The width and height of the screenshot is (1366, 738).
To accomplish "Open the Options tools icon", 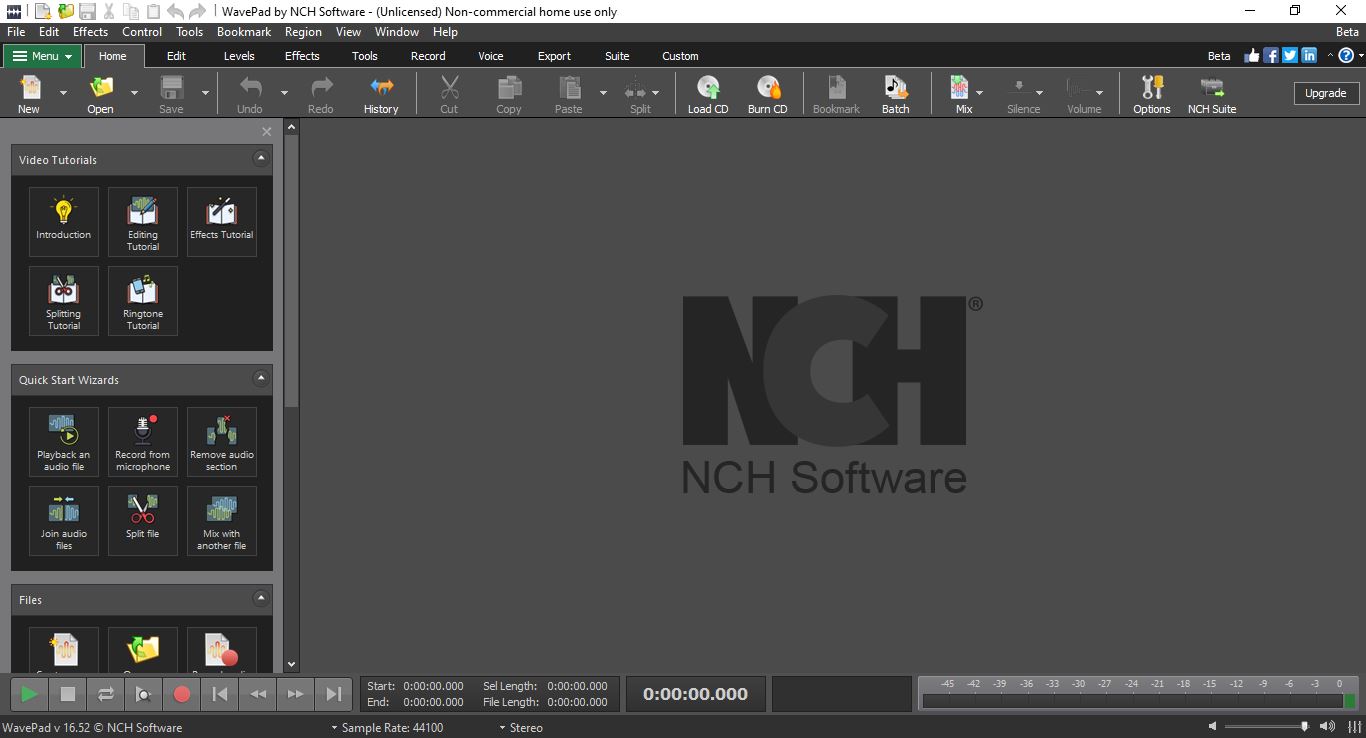I will click(x=1152, y=94).
